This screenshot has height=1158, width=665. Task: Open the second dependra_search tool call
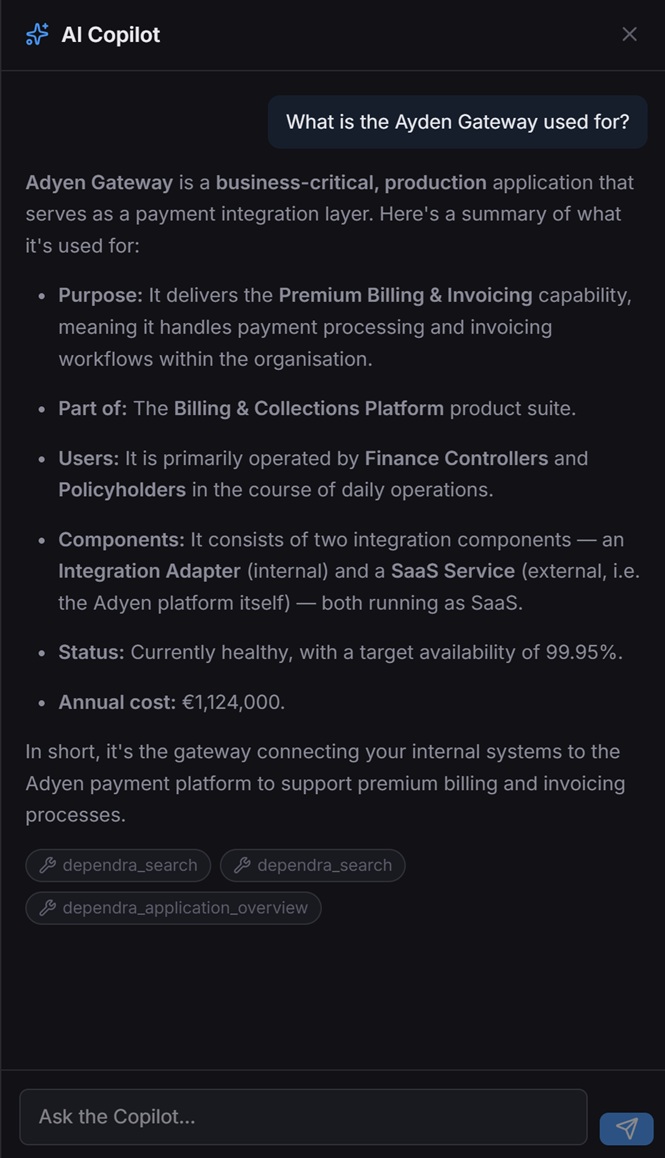click(313, 866)
